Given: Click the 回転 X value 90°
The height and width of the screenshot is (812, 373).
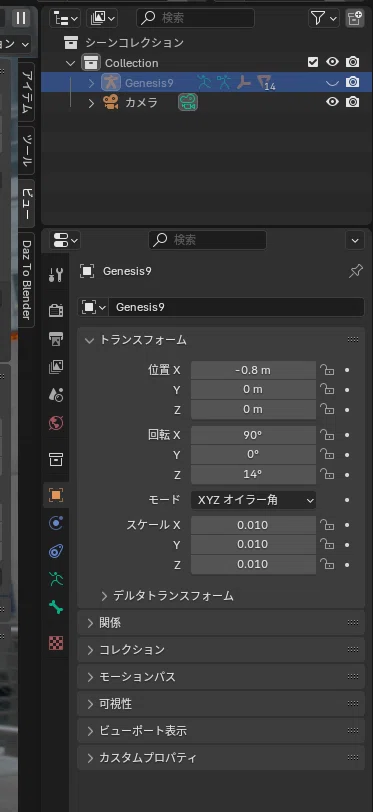Looking at the screenshot, I should point(253,435).
